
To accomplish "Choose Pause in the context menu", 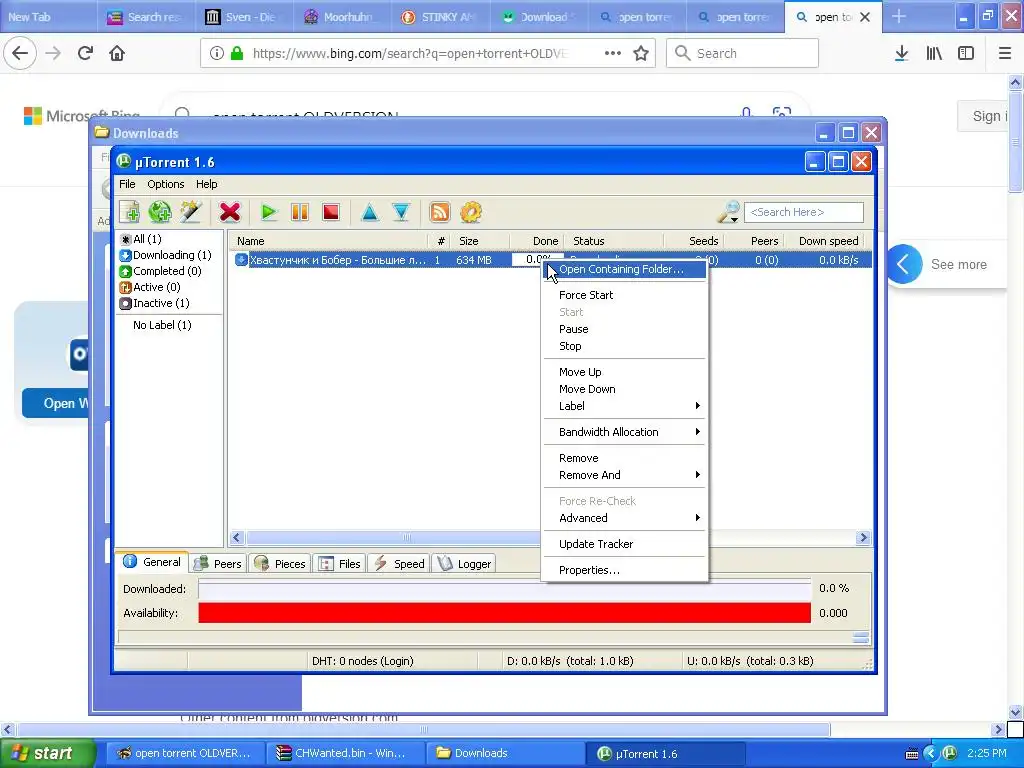I will [625, 329].
